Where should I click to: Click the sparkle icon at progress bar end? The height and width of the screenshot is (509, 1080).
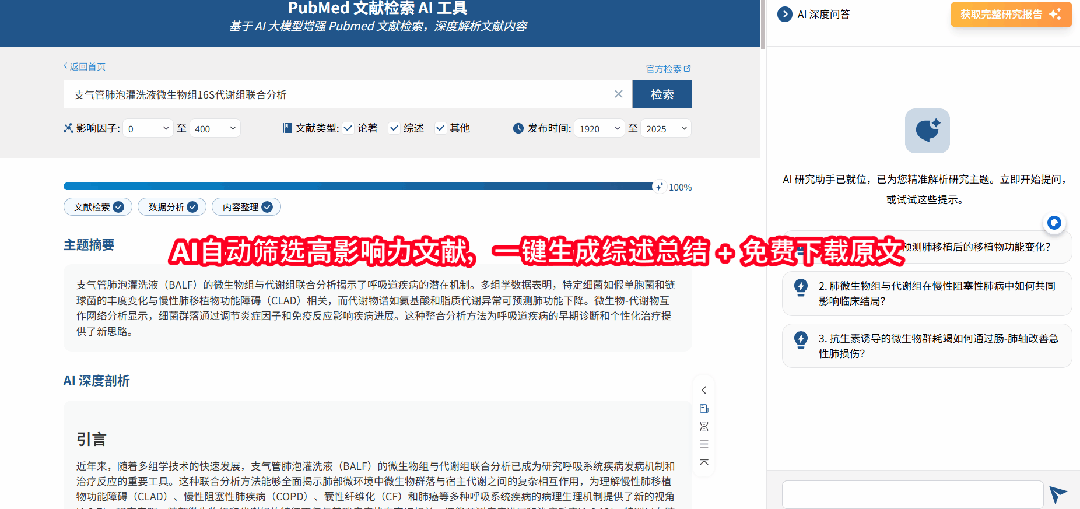(659, 187)
